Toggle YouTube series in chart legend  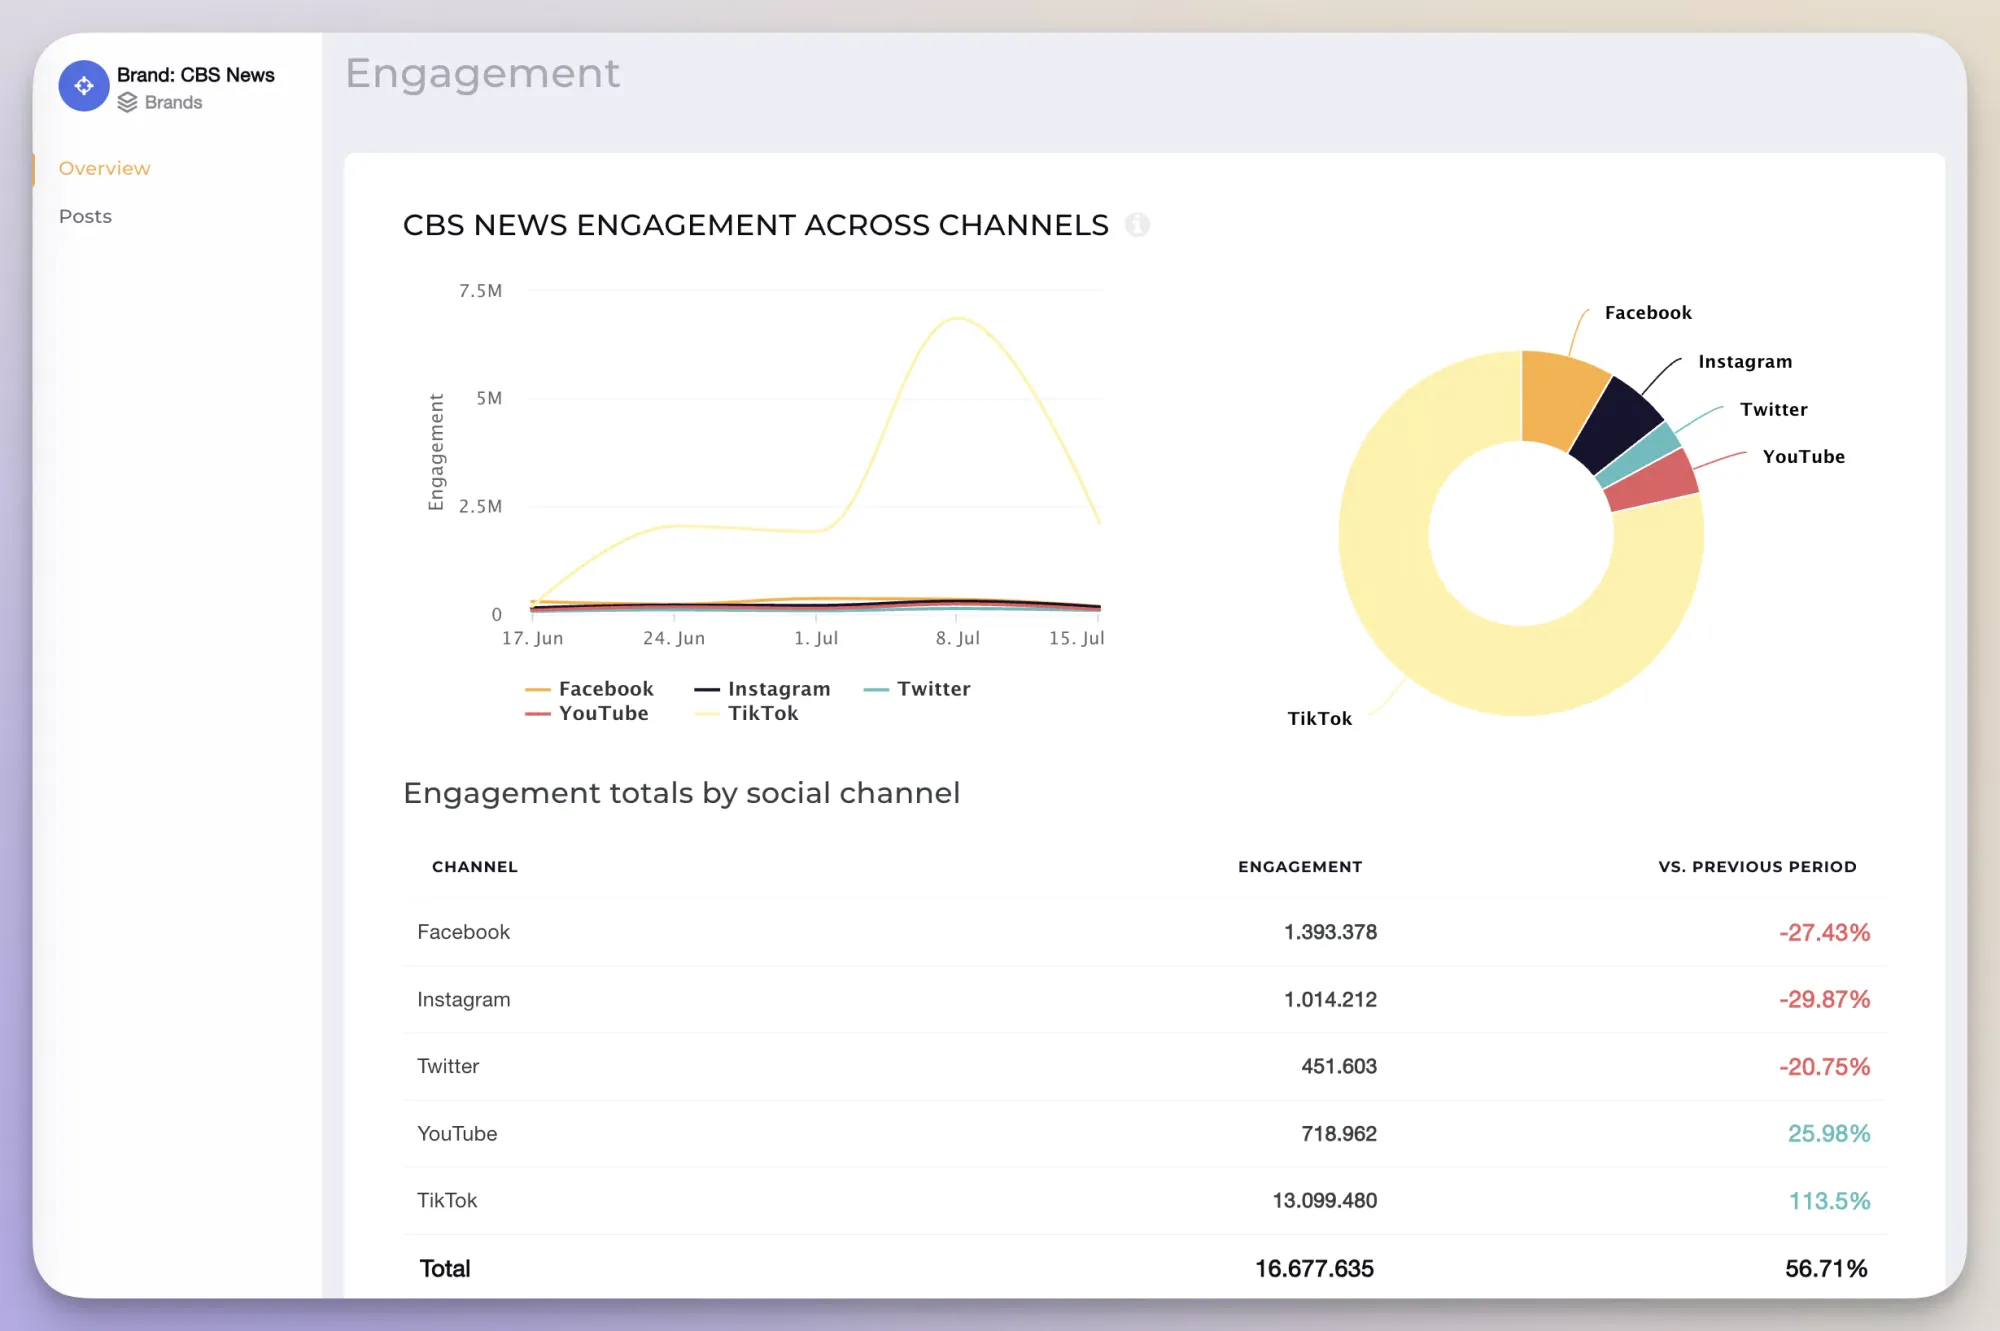pyautogui.click(x=587, y=713)
